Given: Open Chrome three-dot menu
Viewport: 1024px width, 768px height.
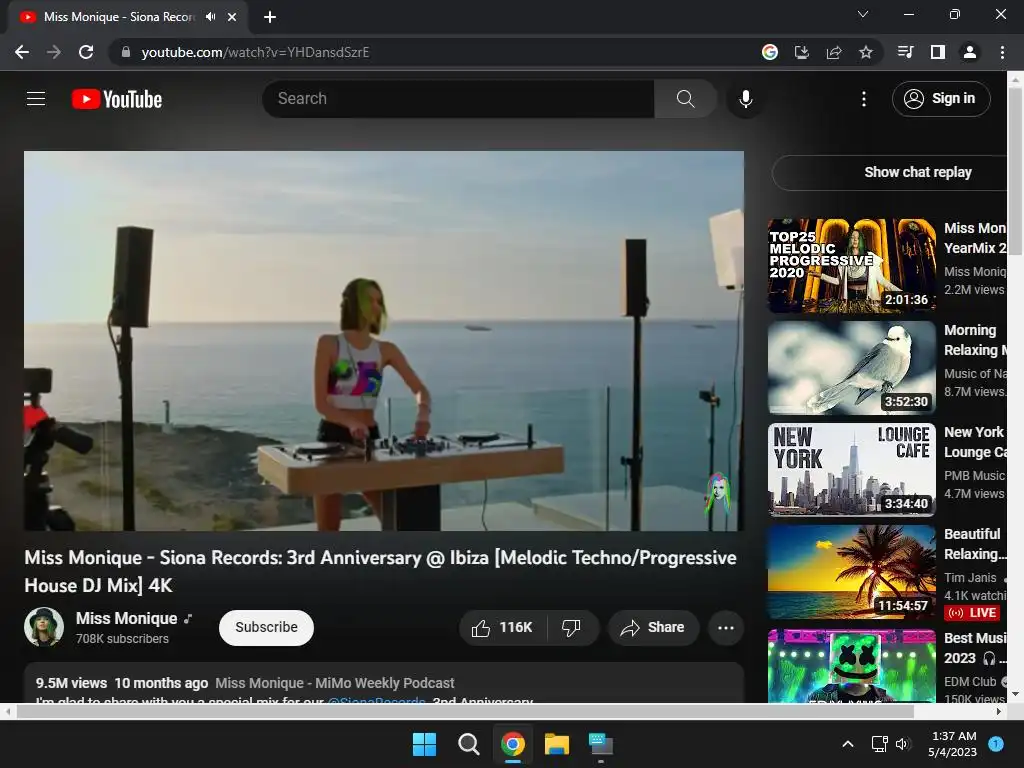Looking at the screenshot, I should pos(1002,52).
